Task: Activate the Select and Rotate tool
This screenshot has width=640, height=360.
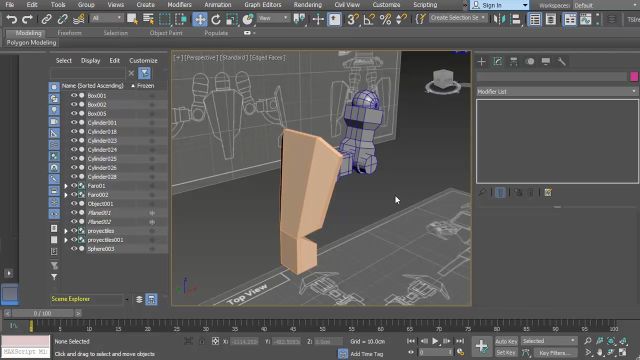Action: [216, 19]
